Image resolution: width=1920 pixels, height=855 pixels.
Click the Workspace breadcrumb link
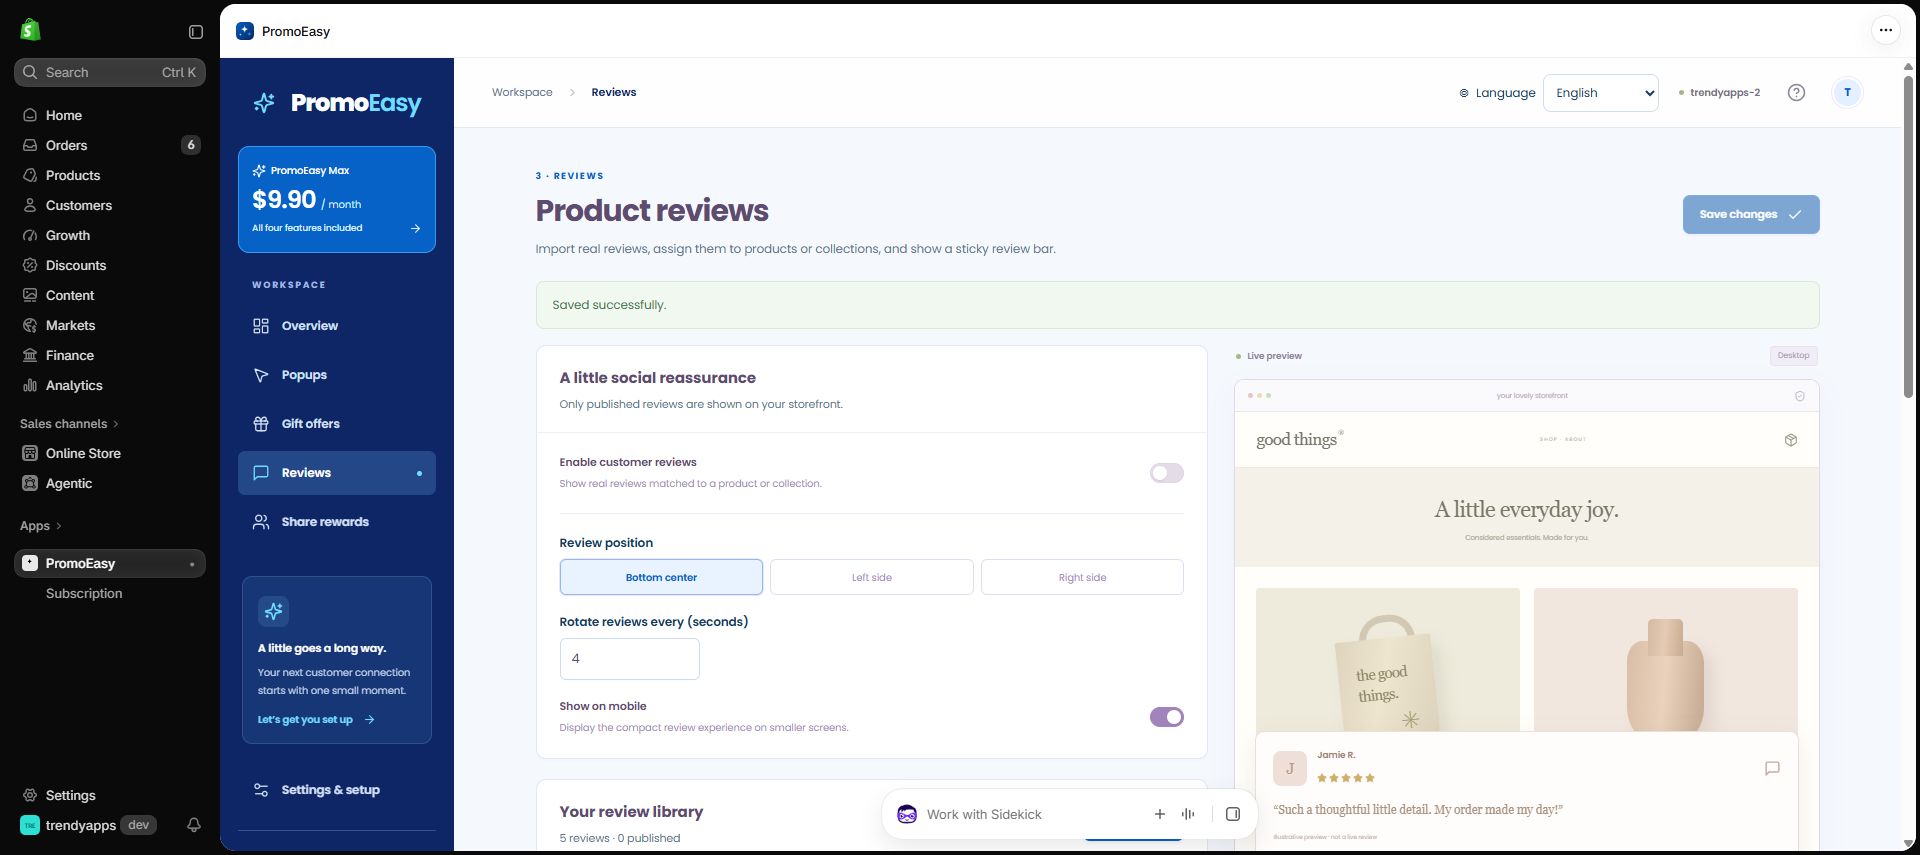click(x=522, y=92)
